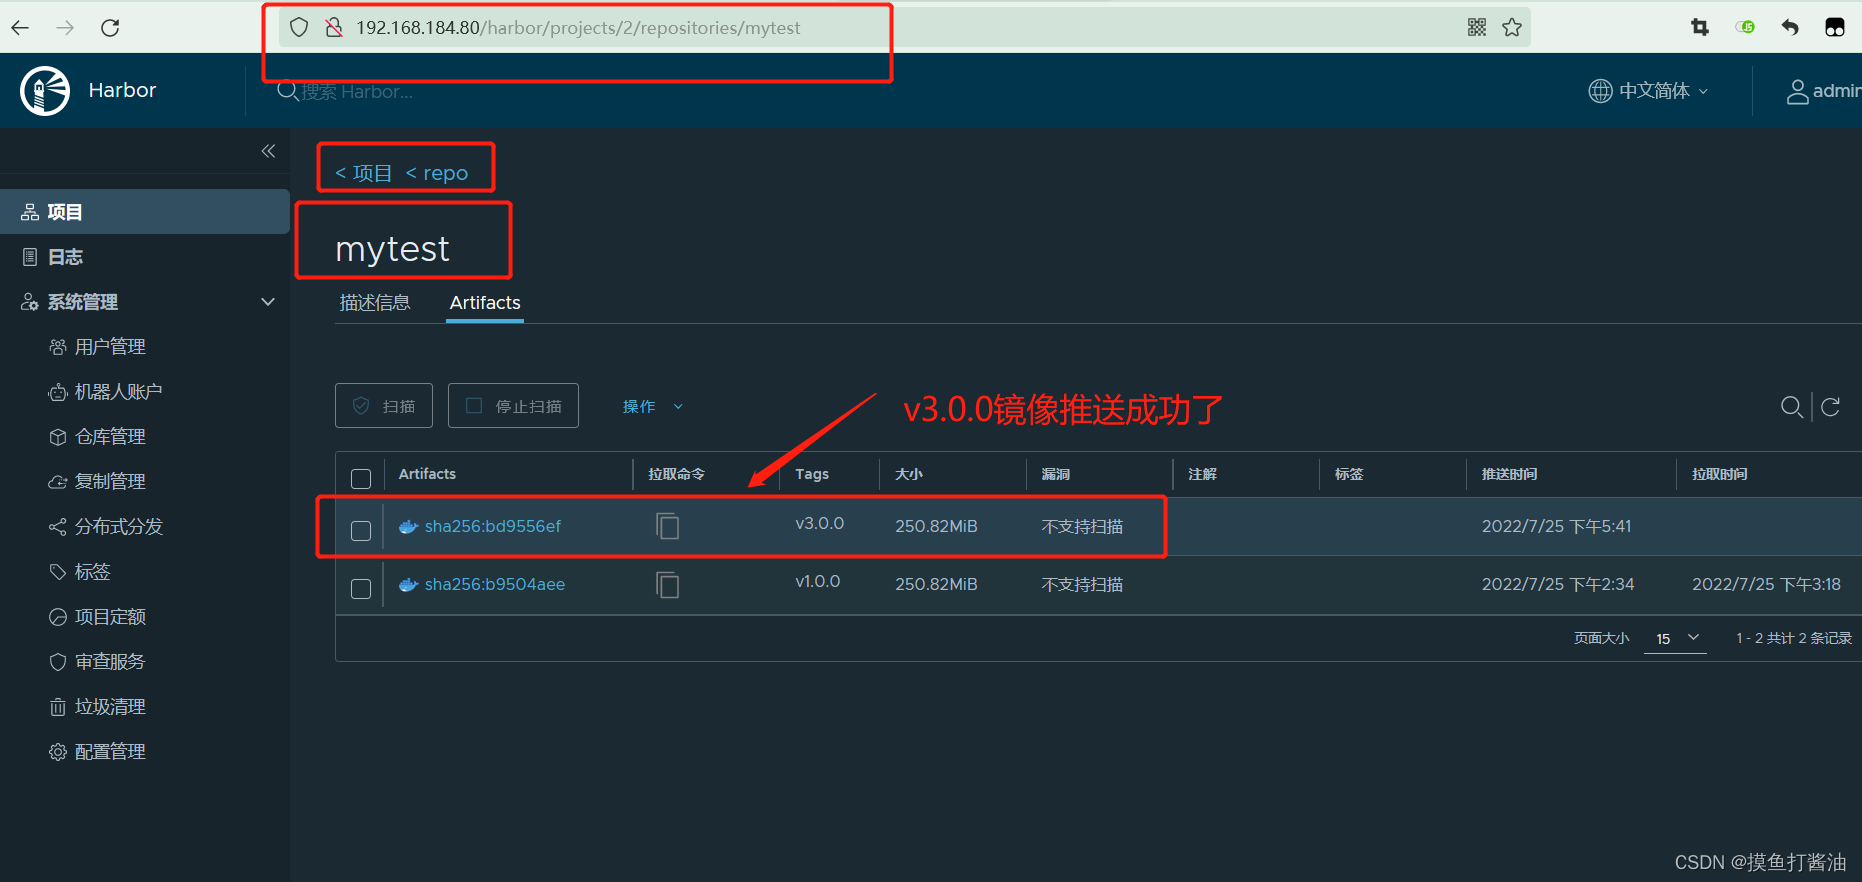The height and width of the screenshot is (882, 1862).
Task: Click the browser back arrow
Action: 20,28
